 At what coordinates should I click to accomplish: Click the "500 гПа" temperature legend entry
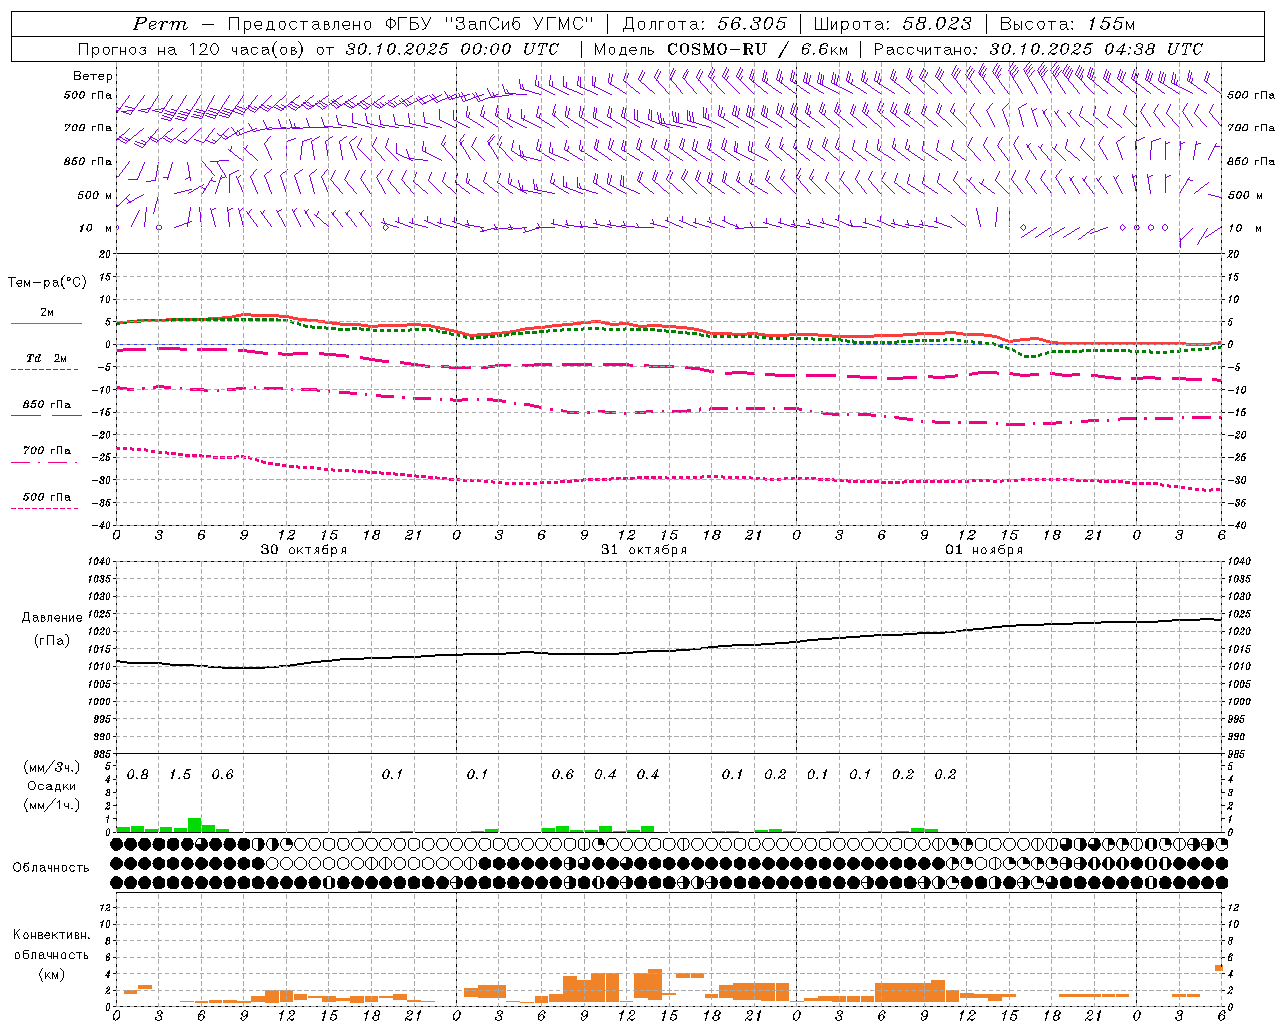[x=46, y=497]
